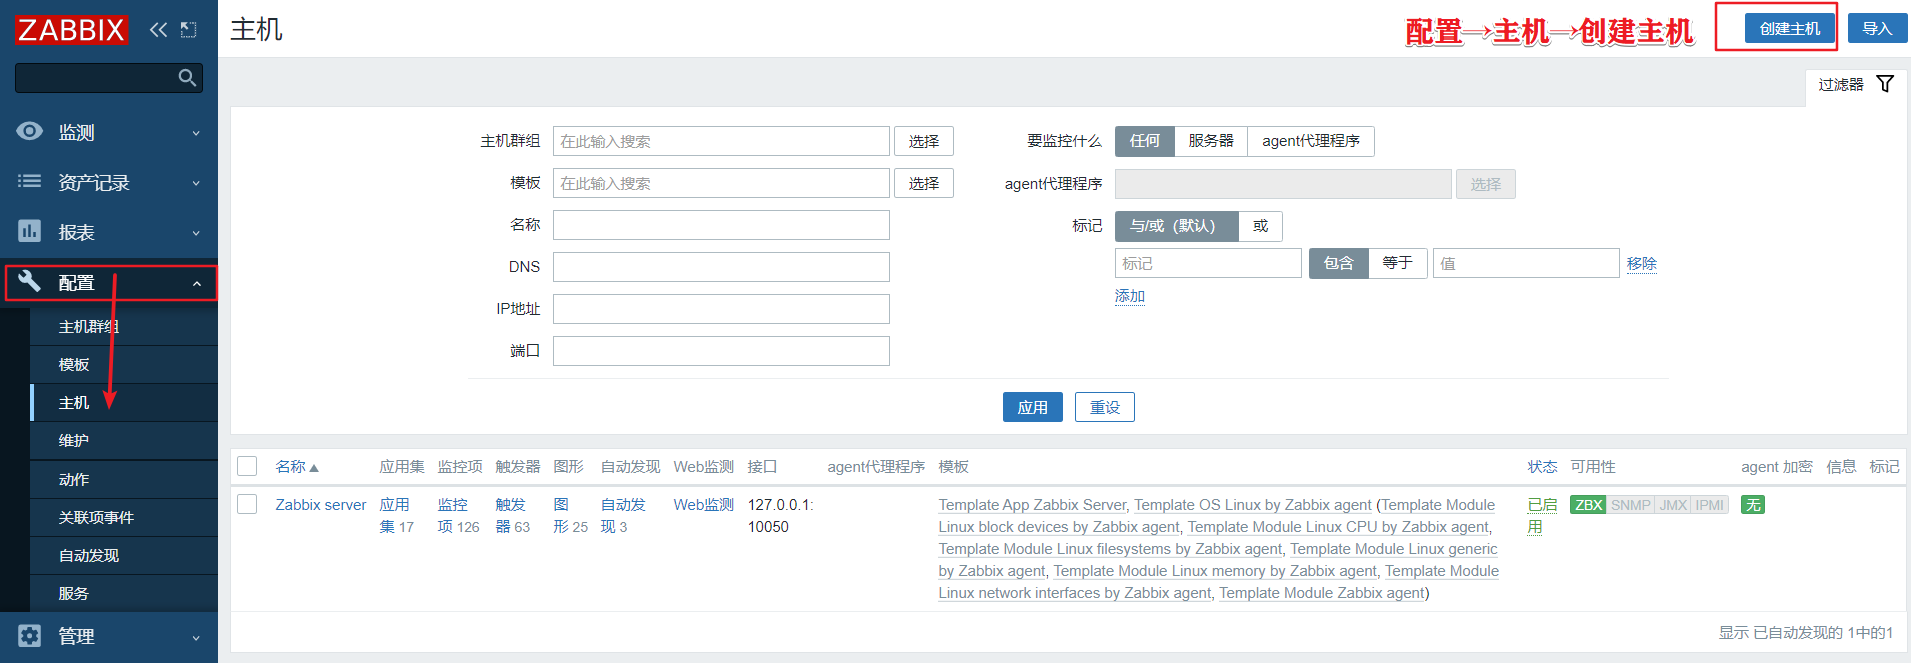
Task: Select 服务器 monitoring option
Action: click(x=1211, y=141)
